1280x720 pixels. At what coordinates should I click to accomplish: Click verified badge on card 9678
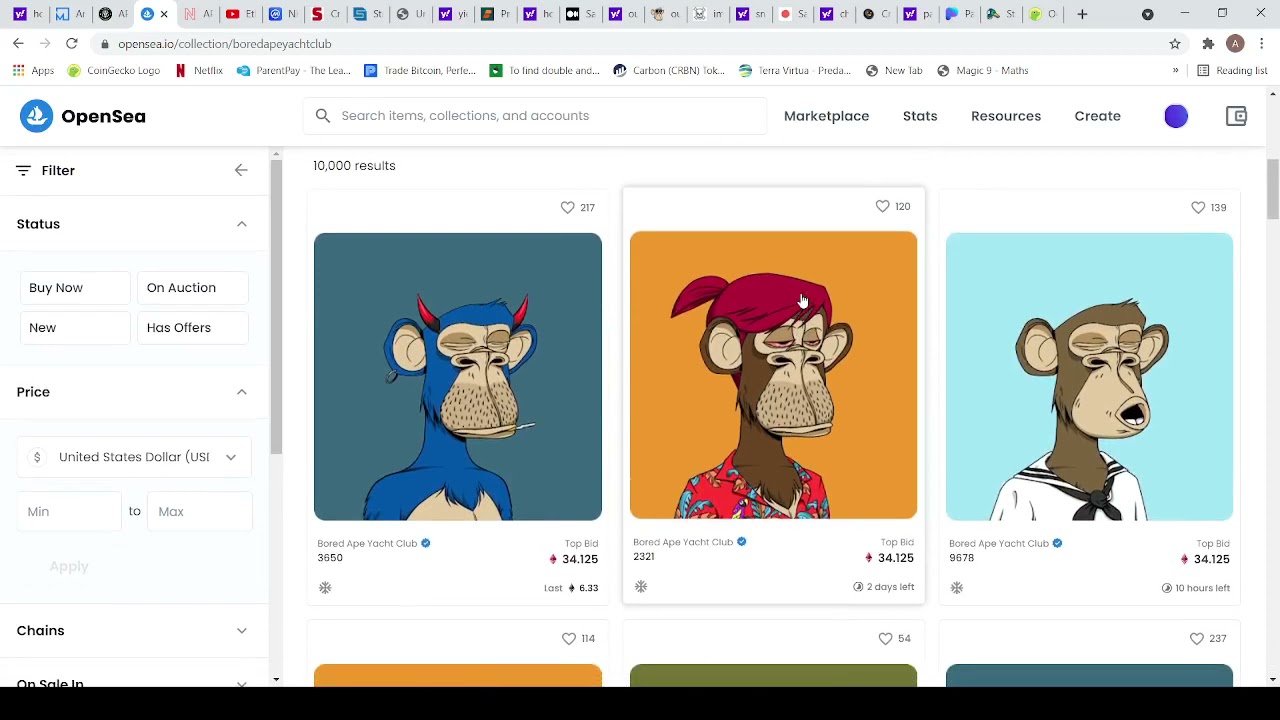1058,544
